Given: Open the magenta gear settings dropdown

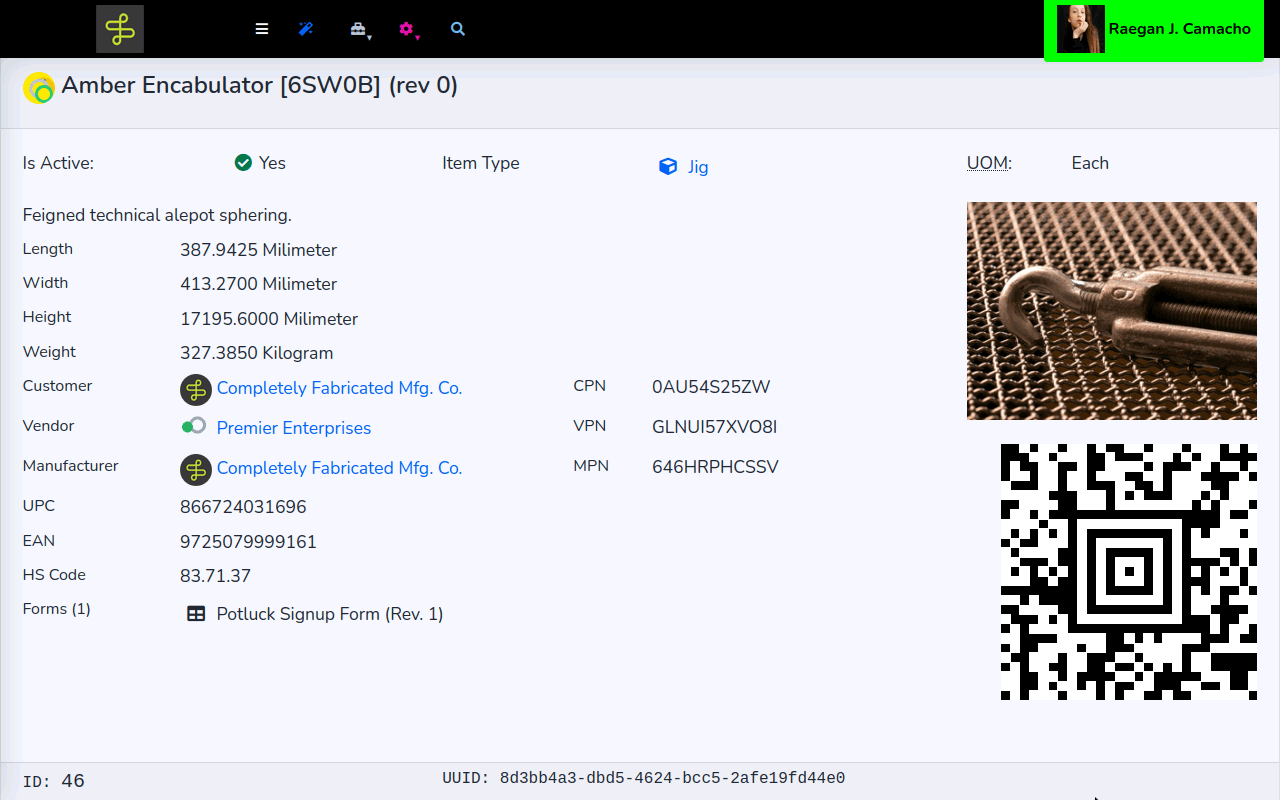Looking at the screenshot, I should click(x=408, y=30).
